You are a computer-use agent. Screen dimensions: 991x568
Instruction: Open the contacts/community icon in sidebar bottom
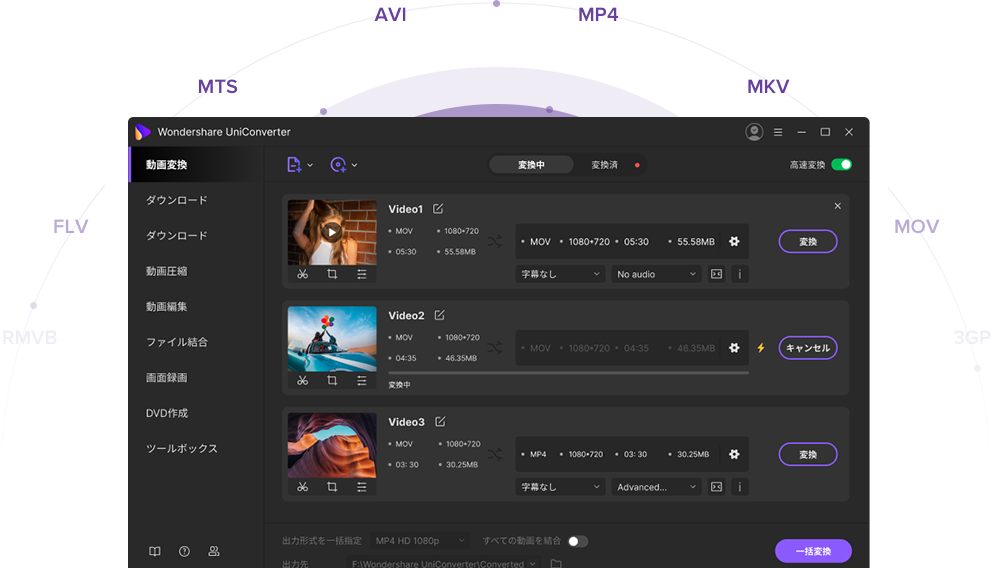pyautogui.click(x=214, y=551)
